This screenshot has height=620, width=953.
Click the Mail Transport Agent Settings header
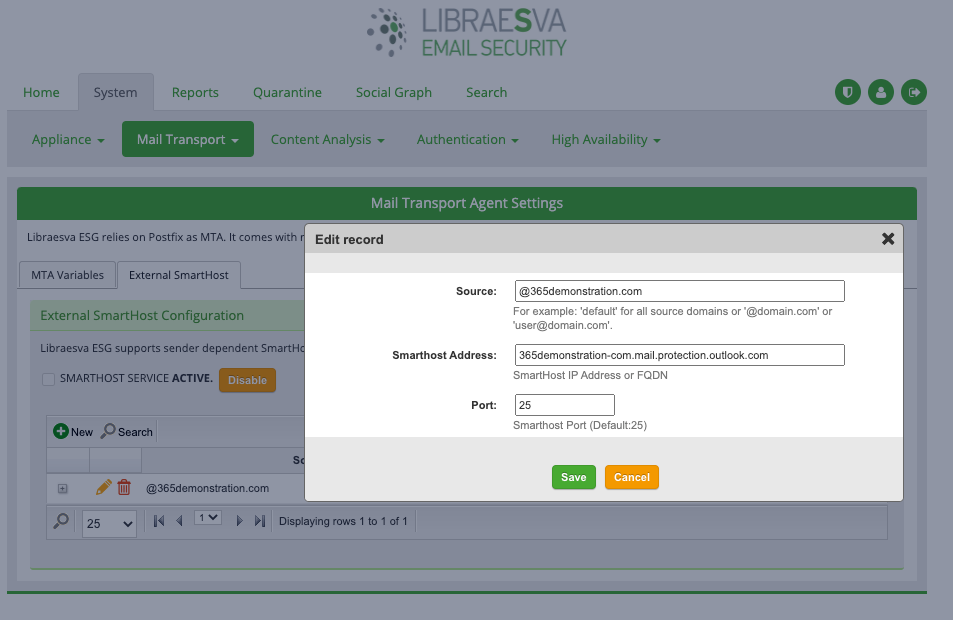[x=467, y=203]
